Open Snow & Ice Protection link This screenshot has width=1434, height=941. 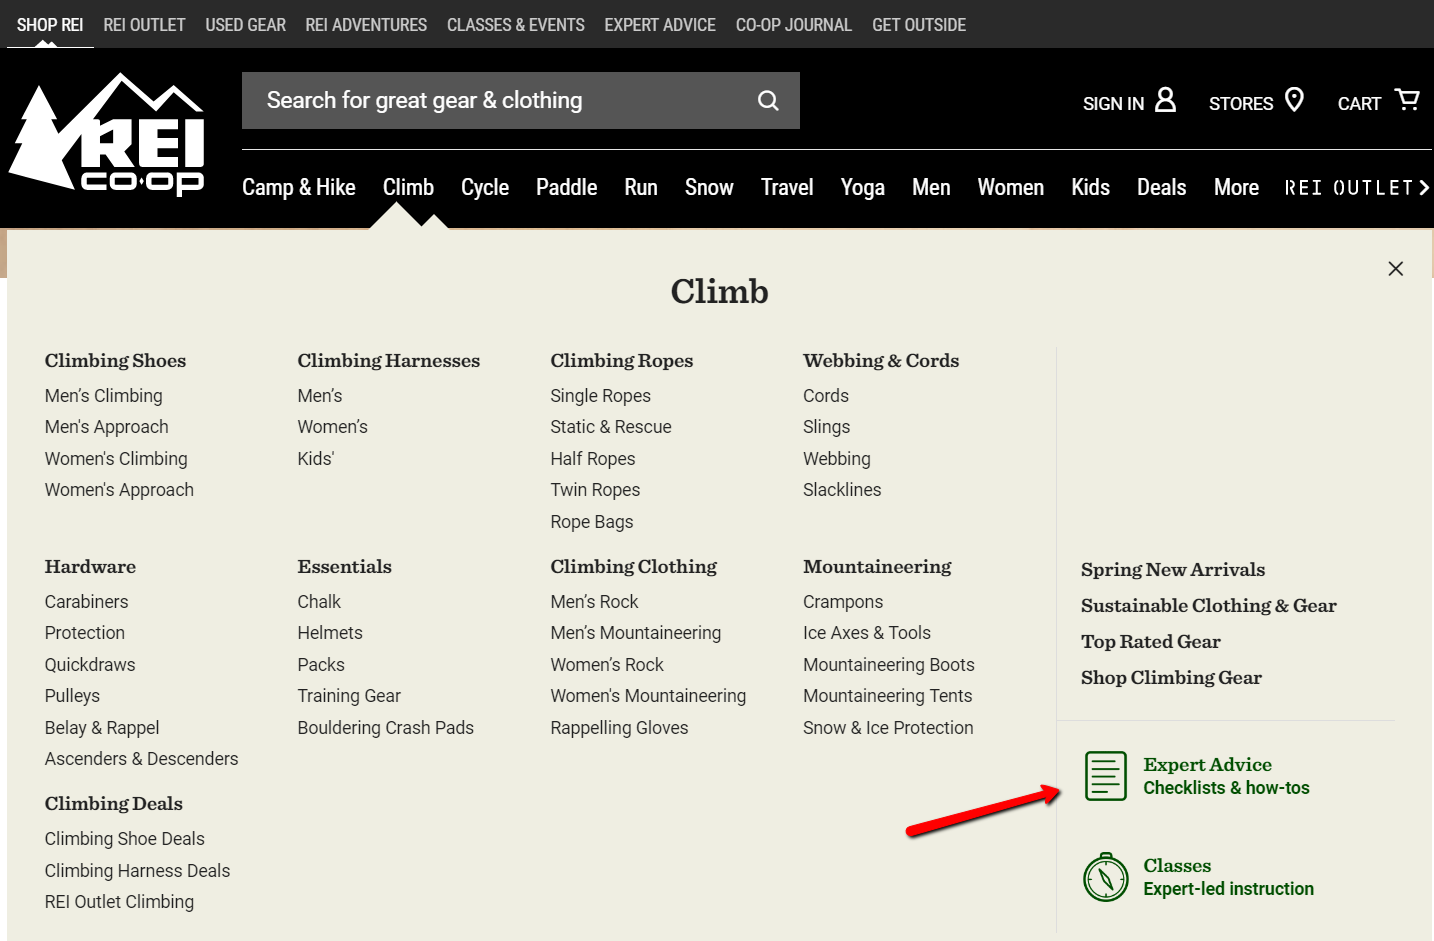click(x=888, y=728)
